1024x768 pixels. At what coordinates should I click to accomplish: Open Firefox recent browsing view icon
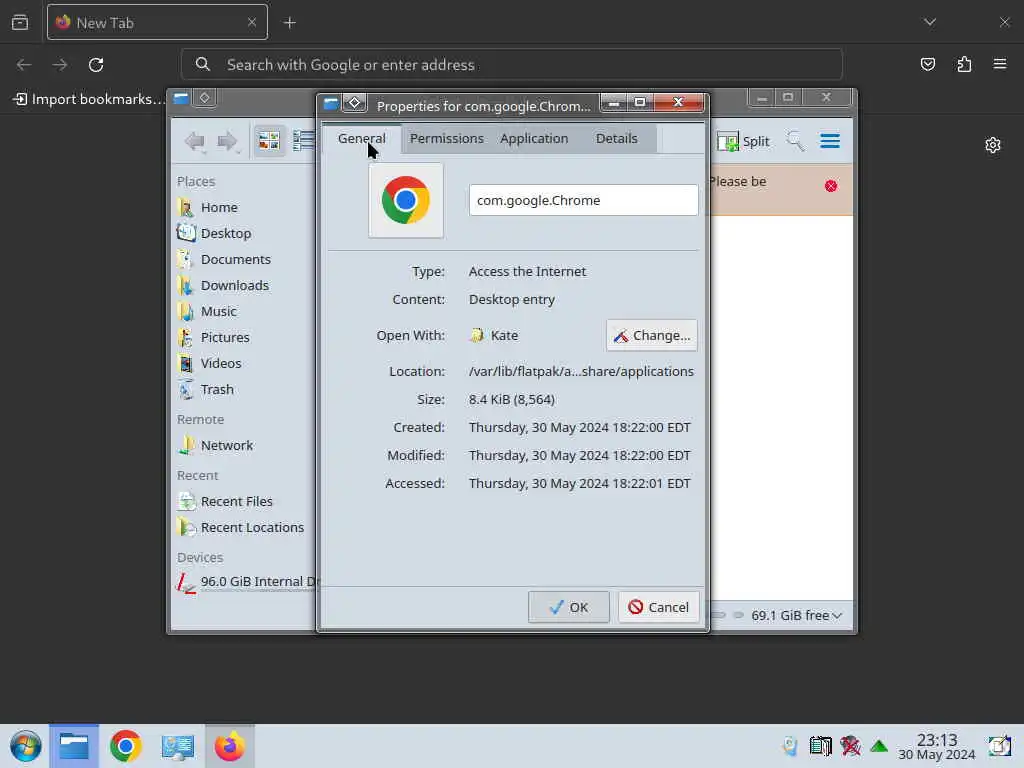tap(20, 22)
